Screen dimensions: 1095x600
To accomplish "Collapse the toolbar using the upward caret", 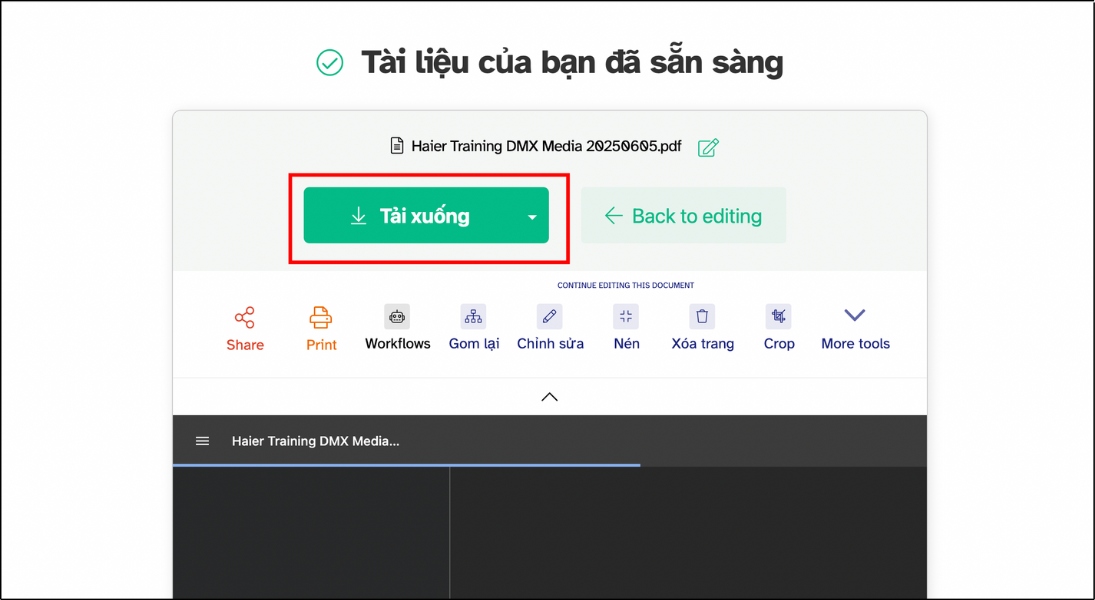I will tap(549, 396).
